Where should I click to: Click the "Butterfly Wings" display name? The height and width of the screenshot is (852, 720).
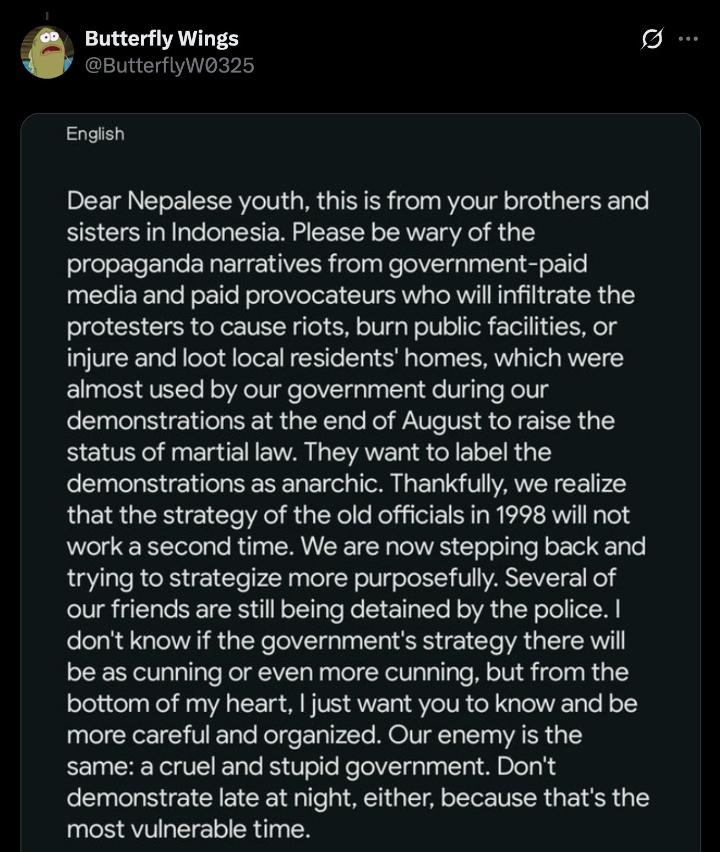click(x=161, y=39)
